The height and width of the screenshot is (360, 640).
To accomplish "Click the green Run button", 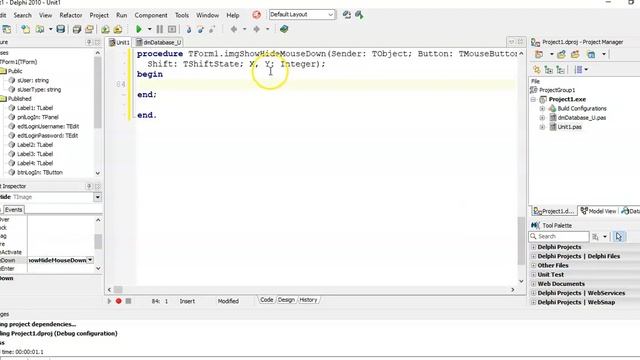I will coord(138,29).
